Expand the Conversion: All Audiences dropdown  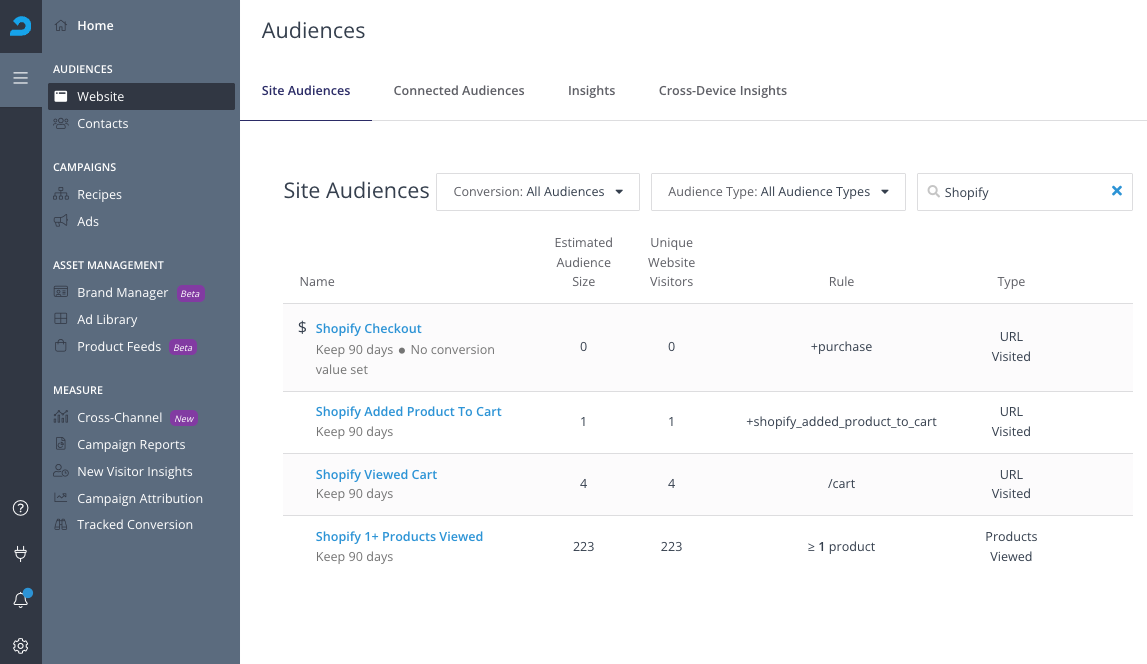[x=538, y=192]
